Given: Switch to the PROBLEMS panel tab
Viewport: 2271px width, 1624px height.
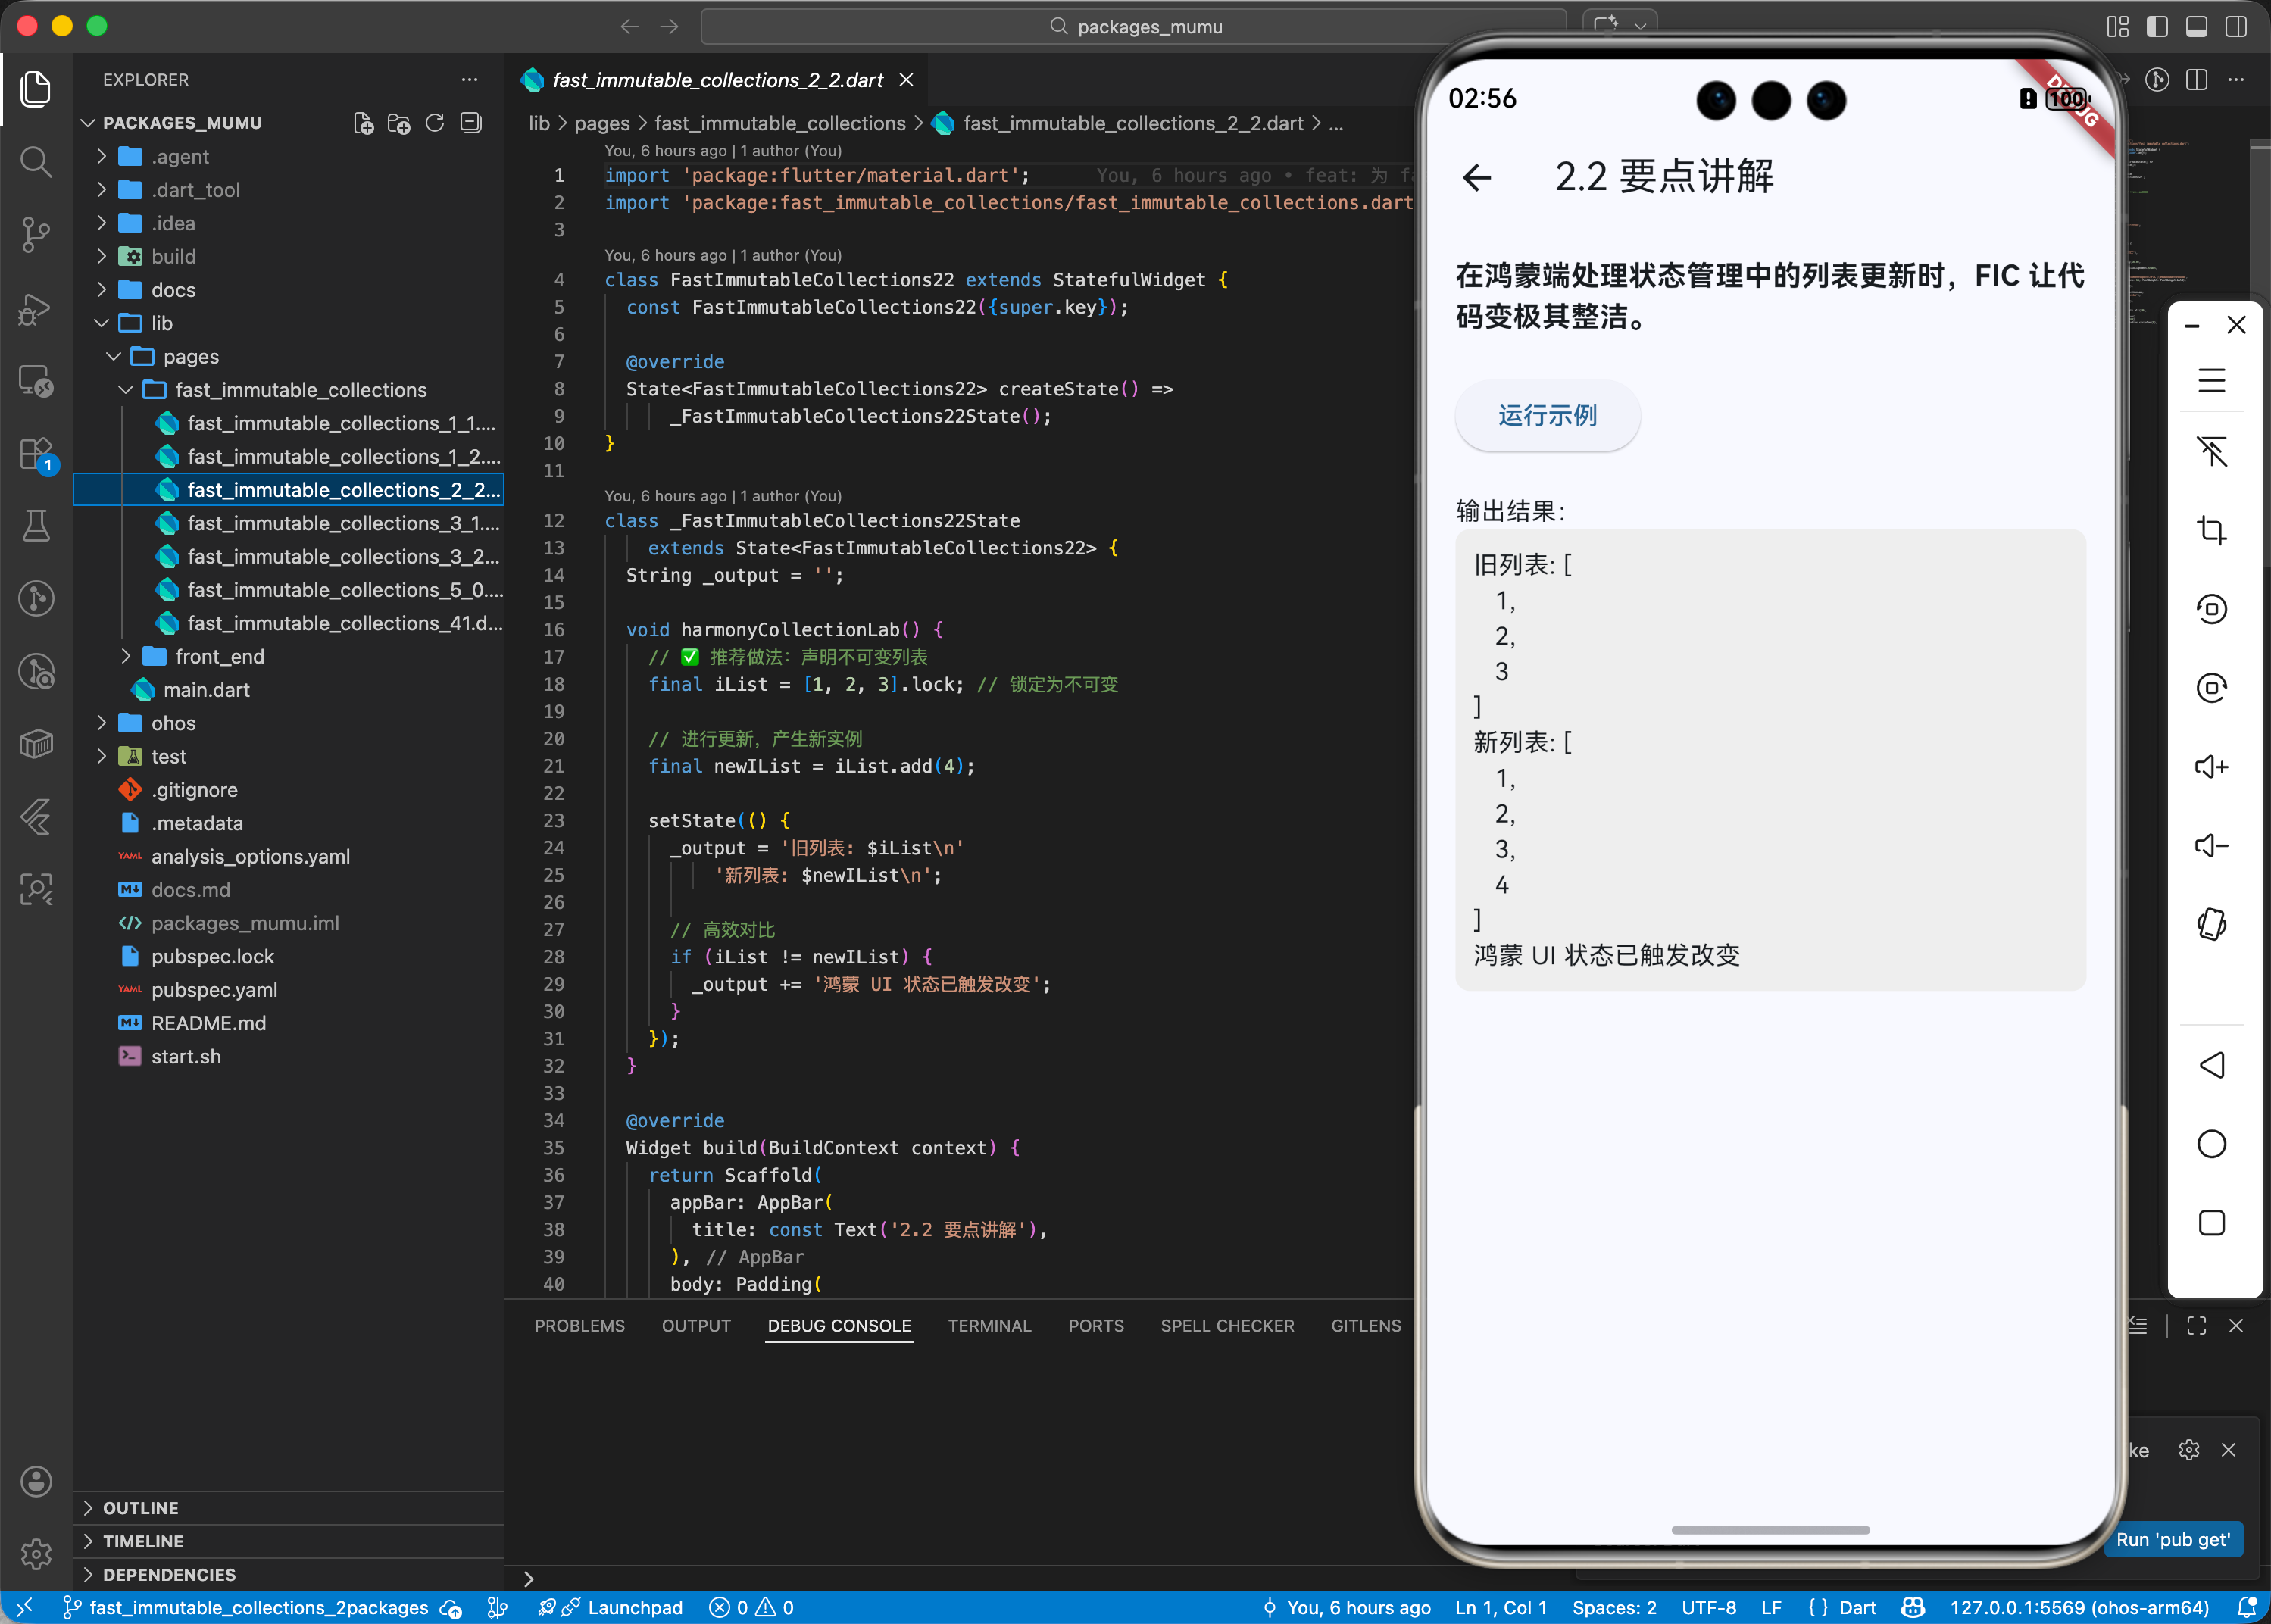Looking at the screenshot, I should point(579,1325).
